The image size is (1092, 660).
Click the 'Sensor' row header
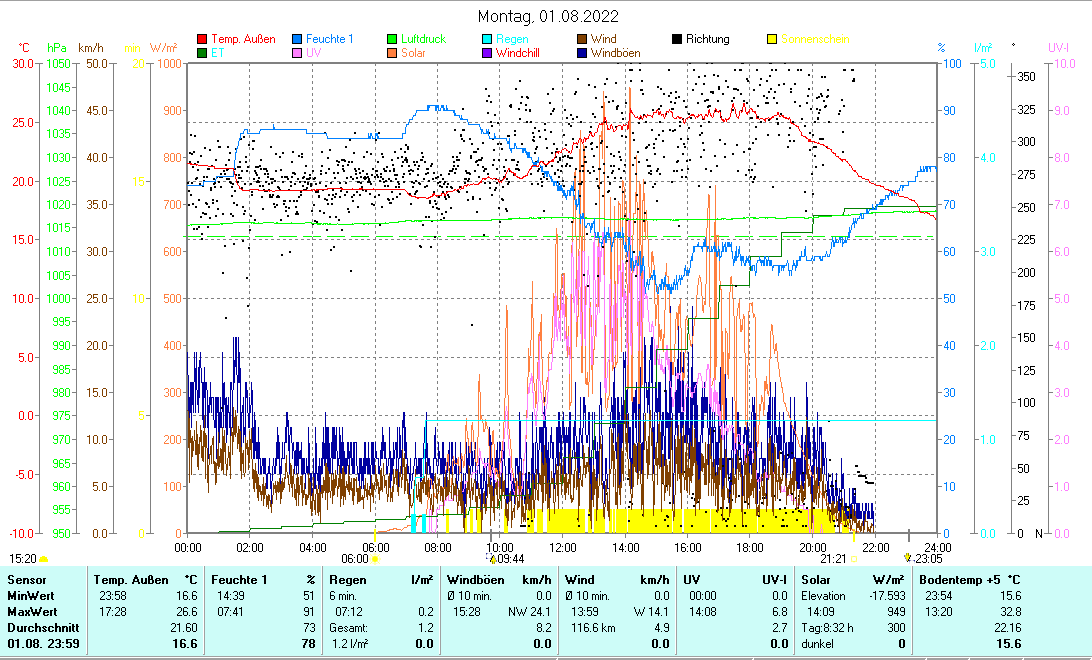(27, 580)
